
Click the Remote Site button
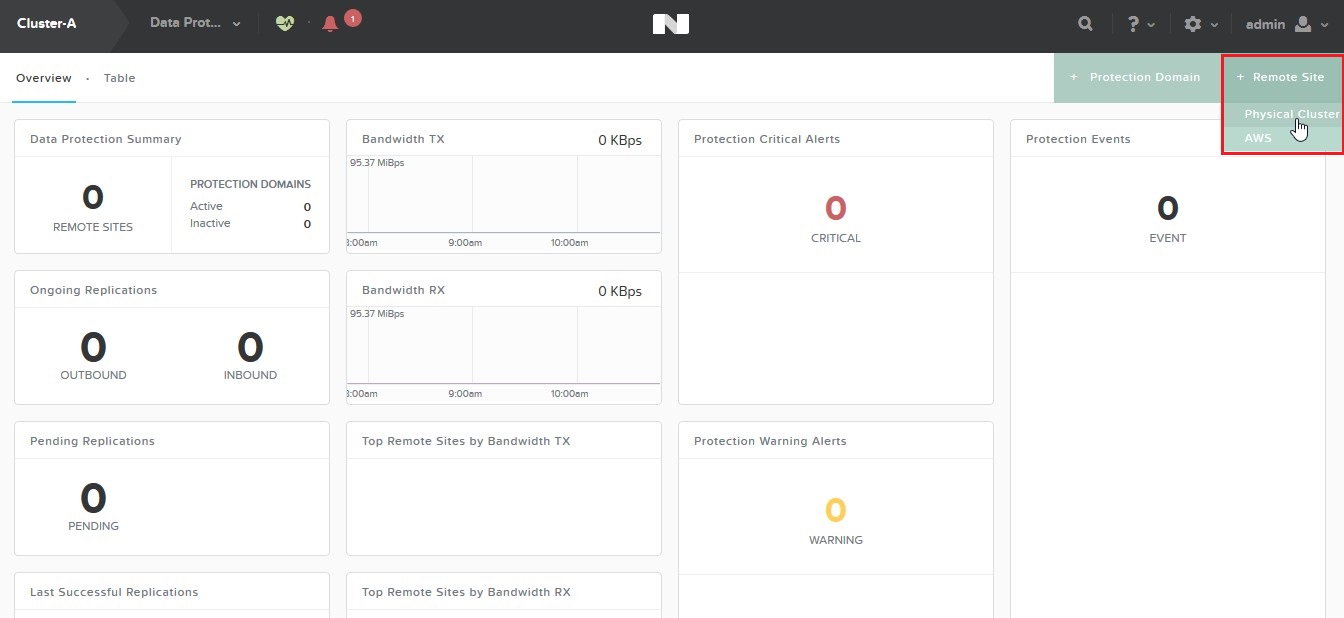click(x=1281, y=77)
